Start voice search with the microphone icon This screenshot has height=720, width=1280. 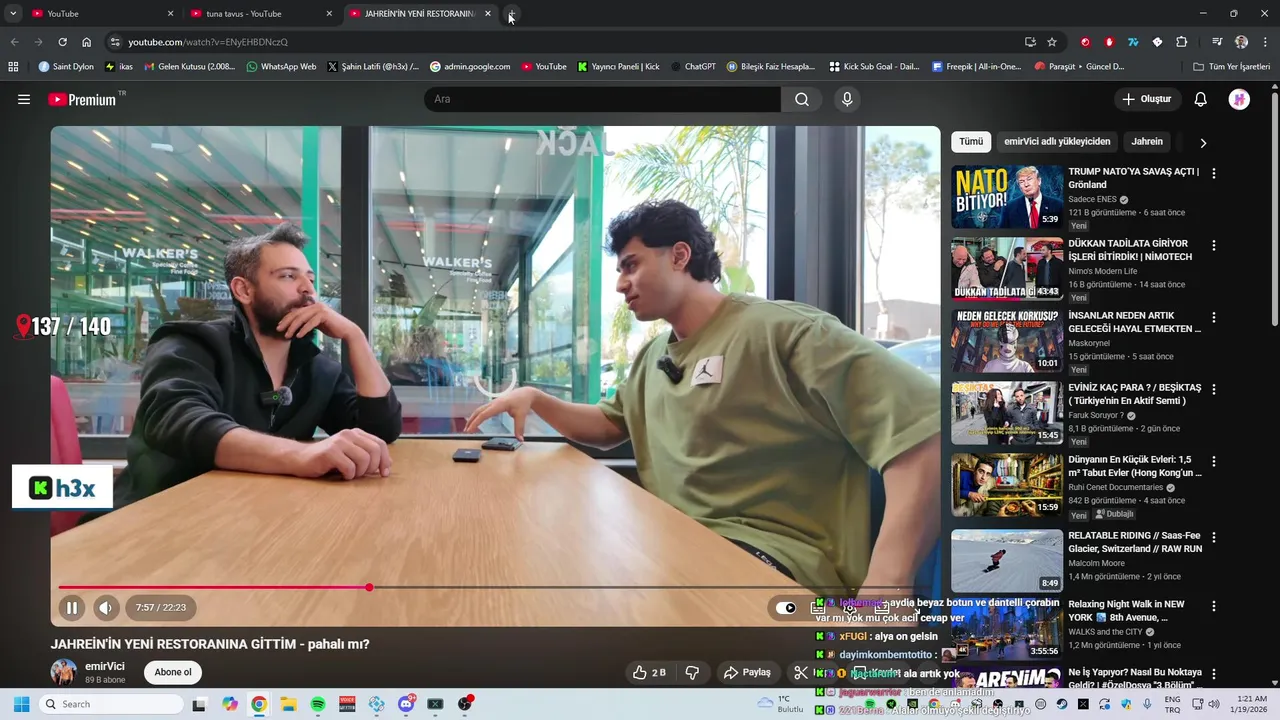(x=847, y=99)
